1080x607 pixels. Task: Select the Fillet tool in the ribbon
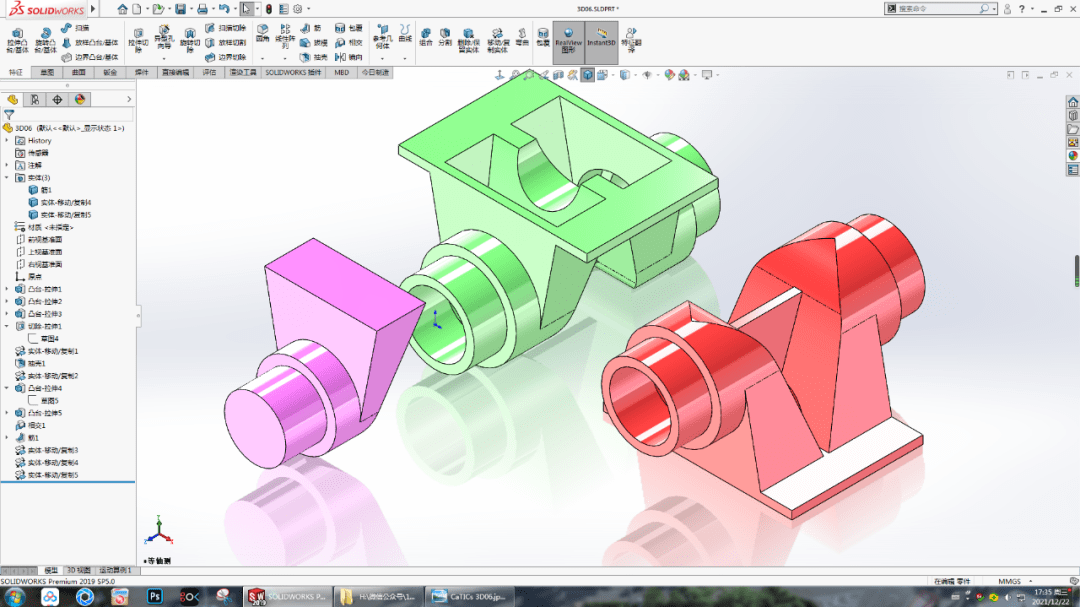(262, 32)
